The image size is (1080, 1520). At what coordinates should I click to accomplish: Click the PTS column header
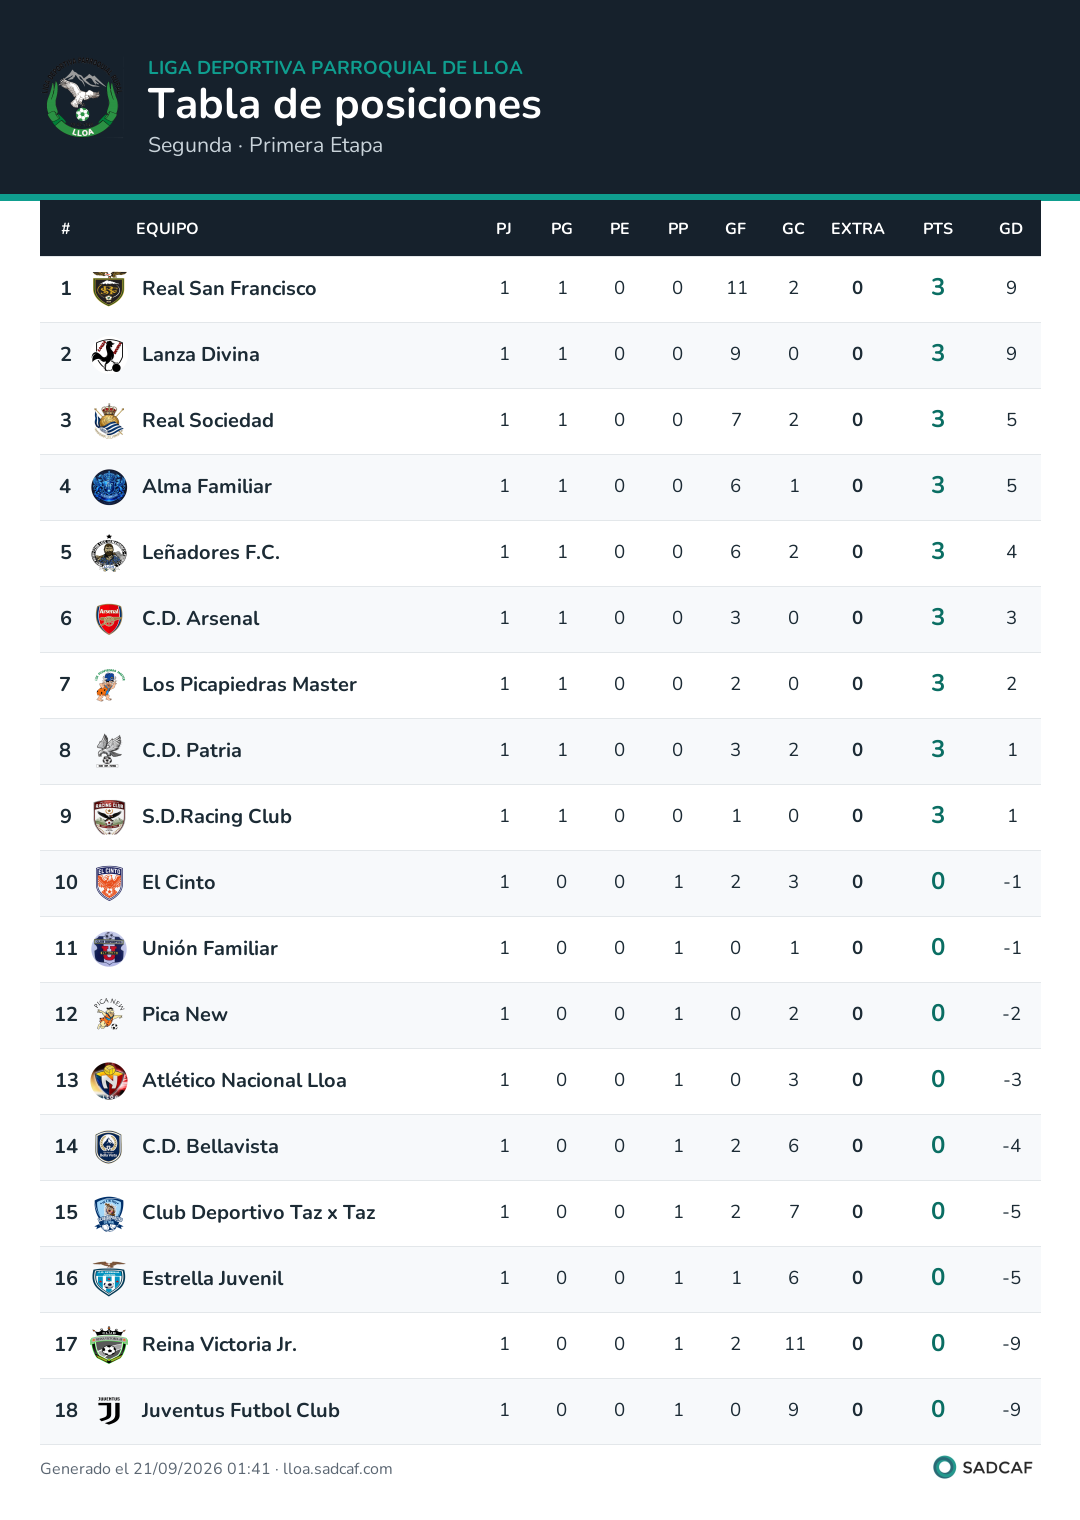[x=938, y=229]
